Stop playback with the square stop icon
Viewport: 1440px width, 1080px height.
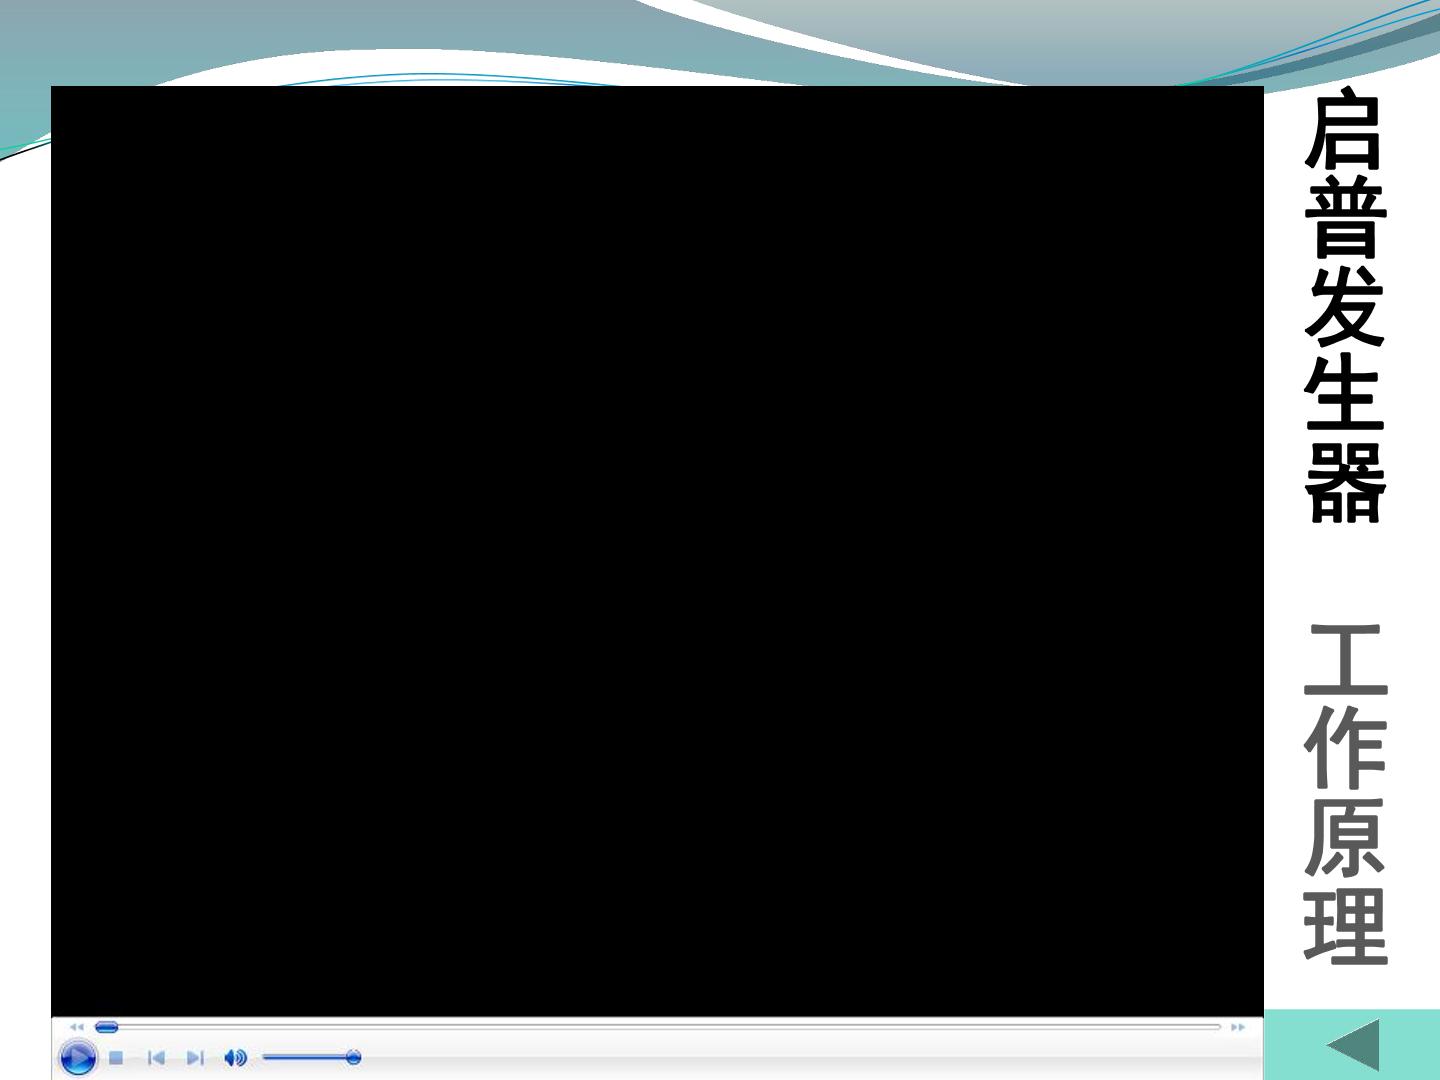116,1057
